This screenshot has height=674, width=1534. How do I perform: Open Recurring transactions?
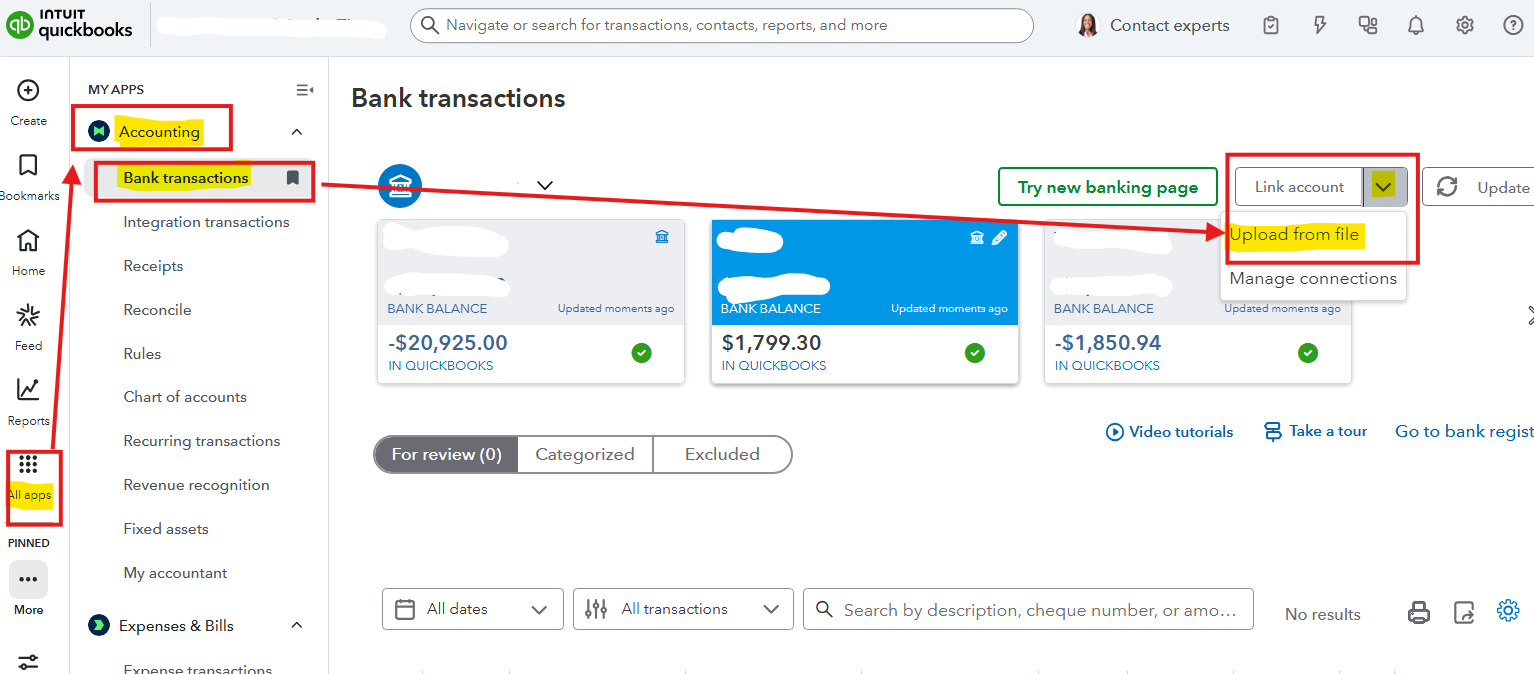coord(202,441)
